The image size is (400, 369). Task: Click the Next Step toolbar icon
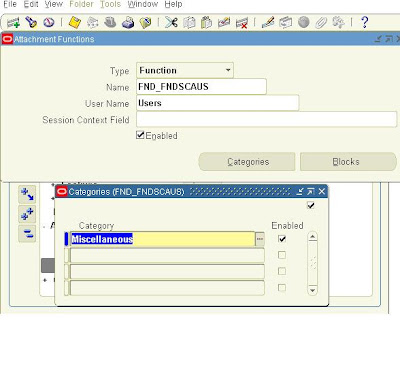(92, 23)
